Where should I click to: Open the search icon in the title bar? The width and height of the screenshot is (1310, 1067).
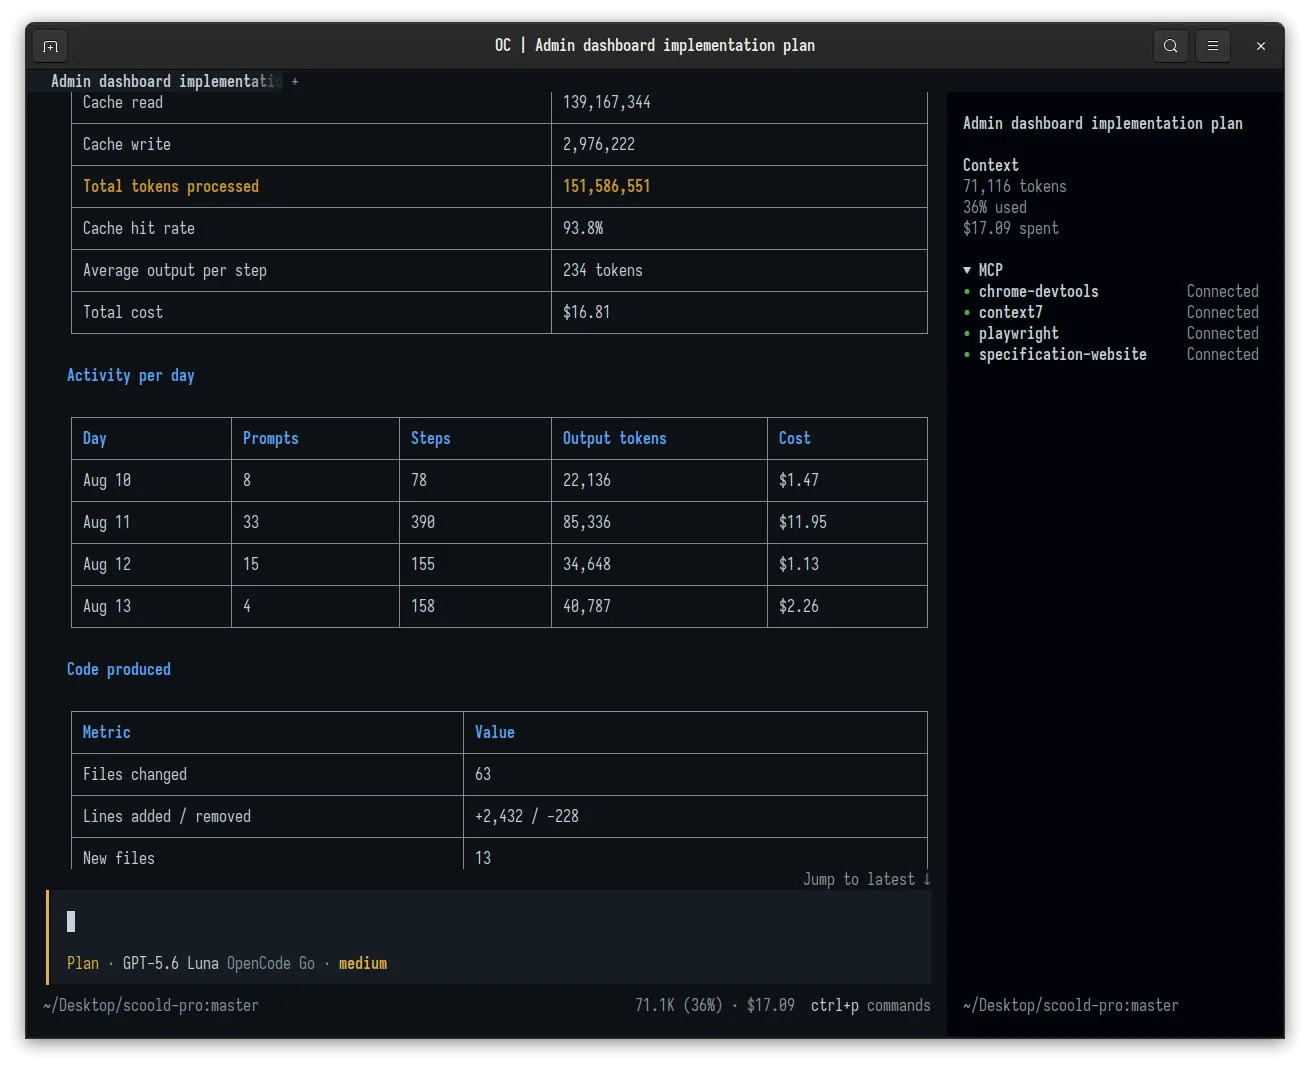(x=1171, y=46)
